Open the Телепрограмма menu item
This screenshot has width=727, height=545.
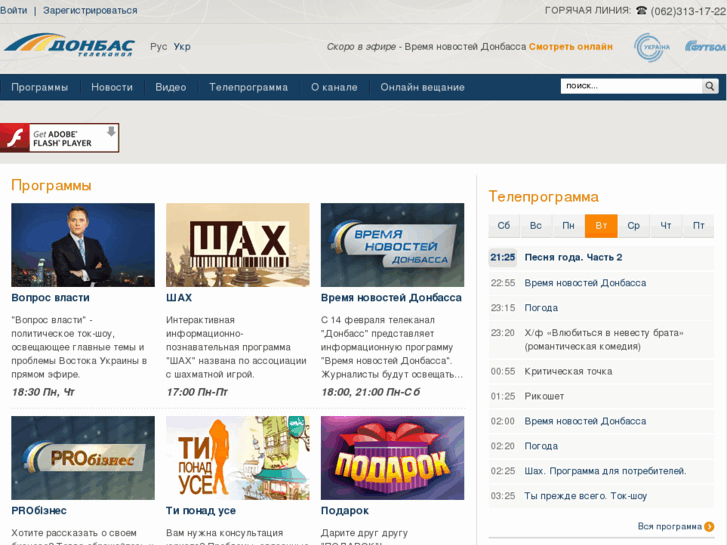click(x=248, y=87)
